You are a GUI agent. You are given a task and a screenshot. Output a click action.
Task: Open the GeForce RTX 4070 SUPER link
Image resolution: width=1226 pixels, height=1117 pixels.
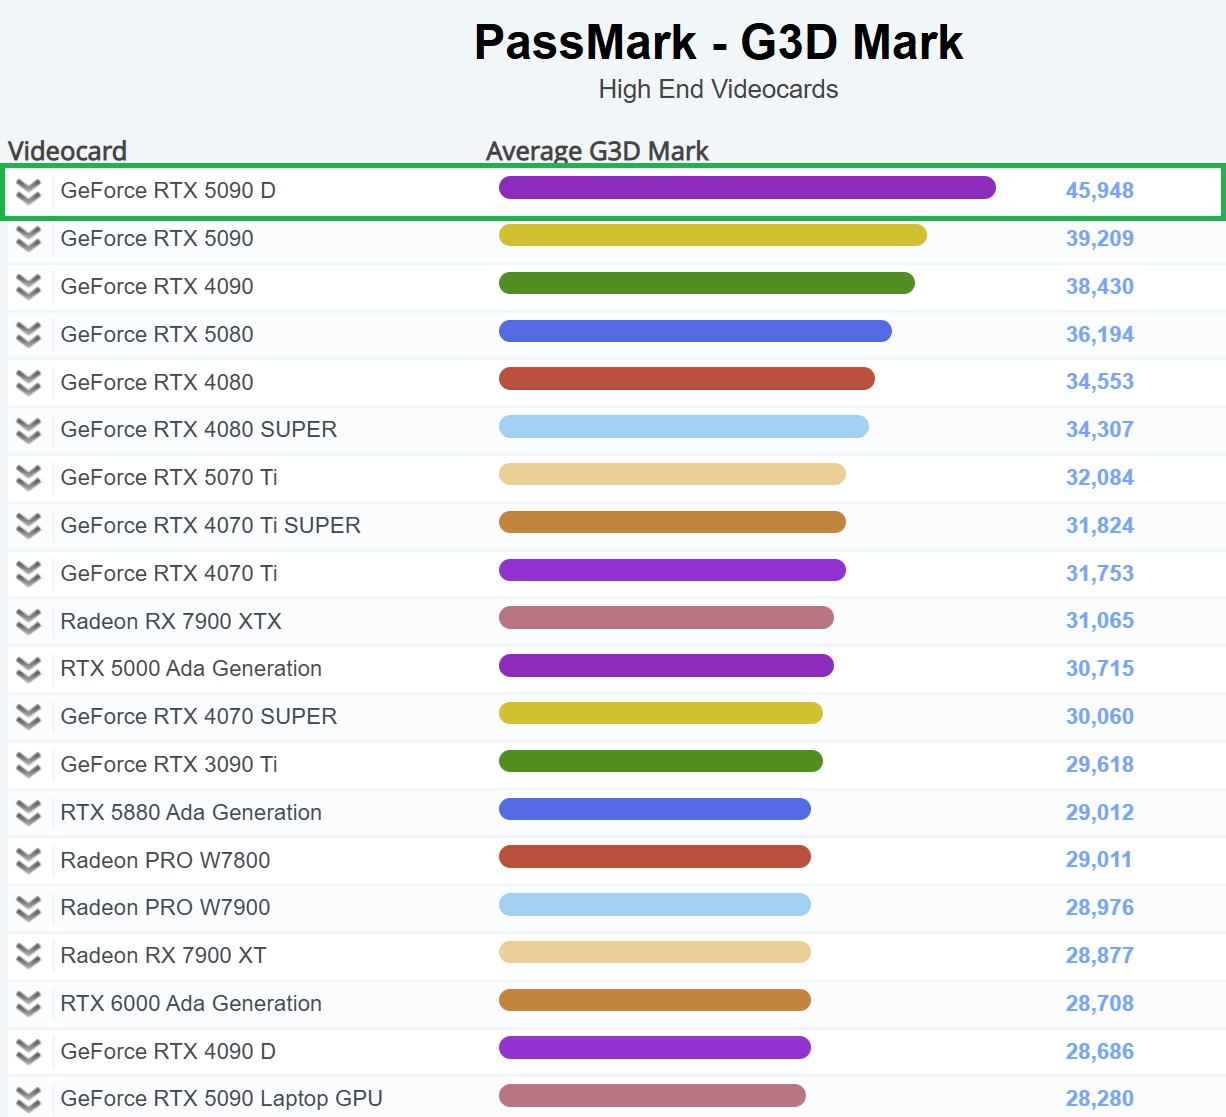coord(199,716)
